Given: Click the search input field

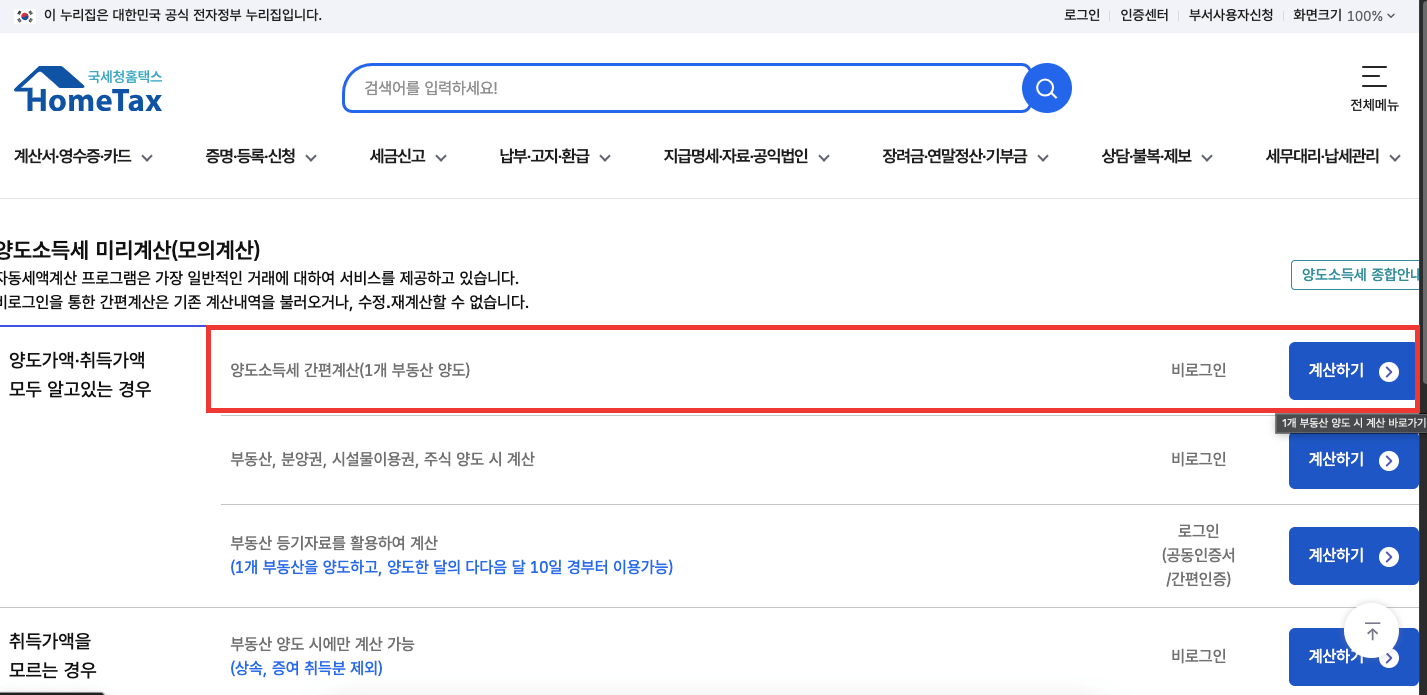Looking at the screenshot, I should tap(680, 88).
